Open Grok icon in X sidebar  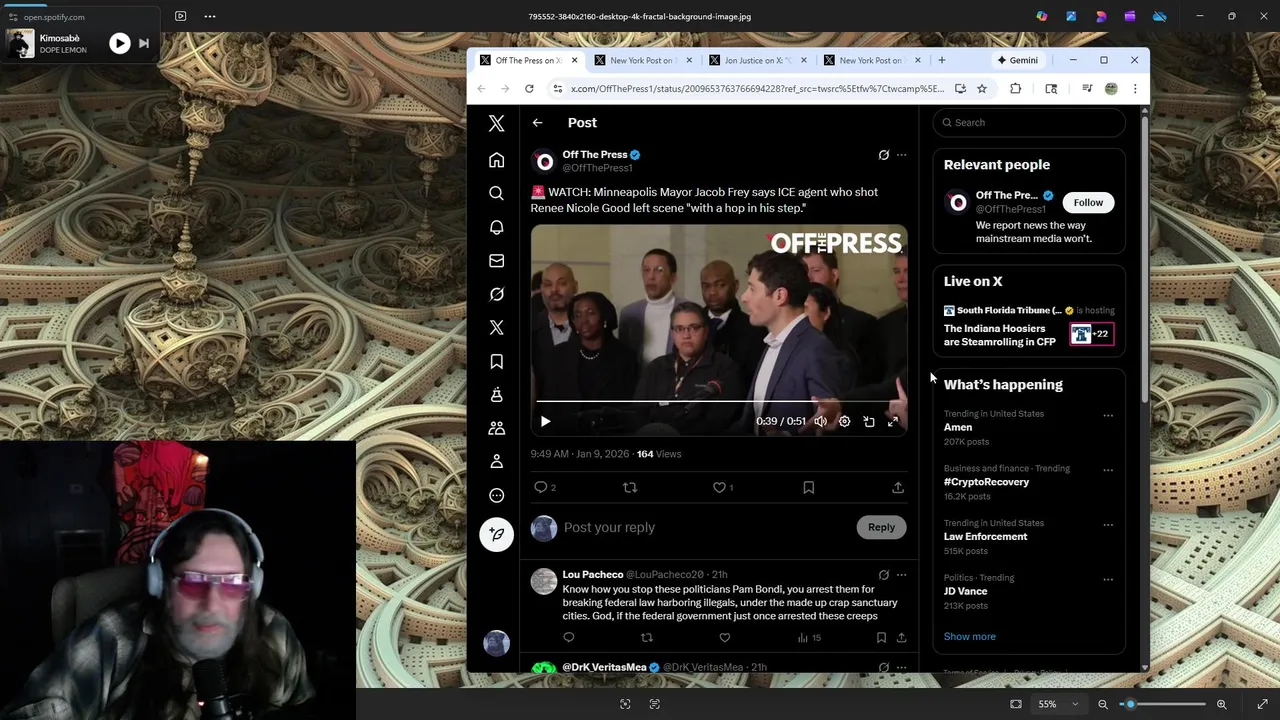tap(496, 294)
